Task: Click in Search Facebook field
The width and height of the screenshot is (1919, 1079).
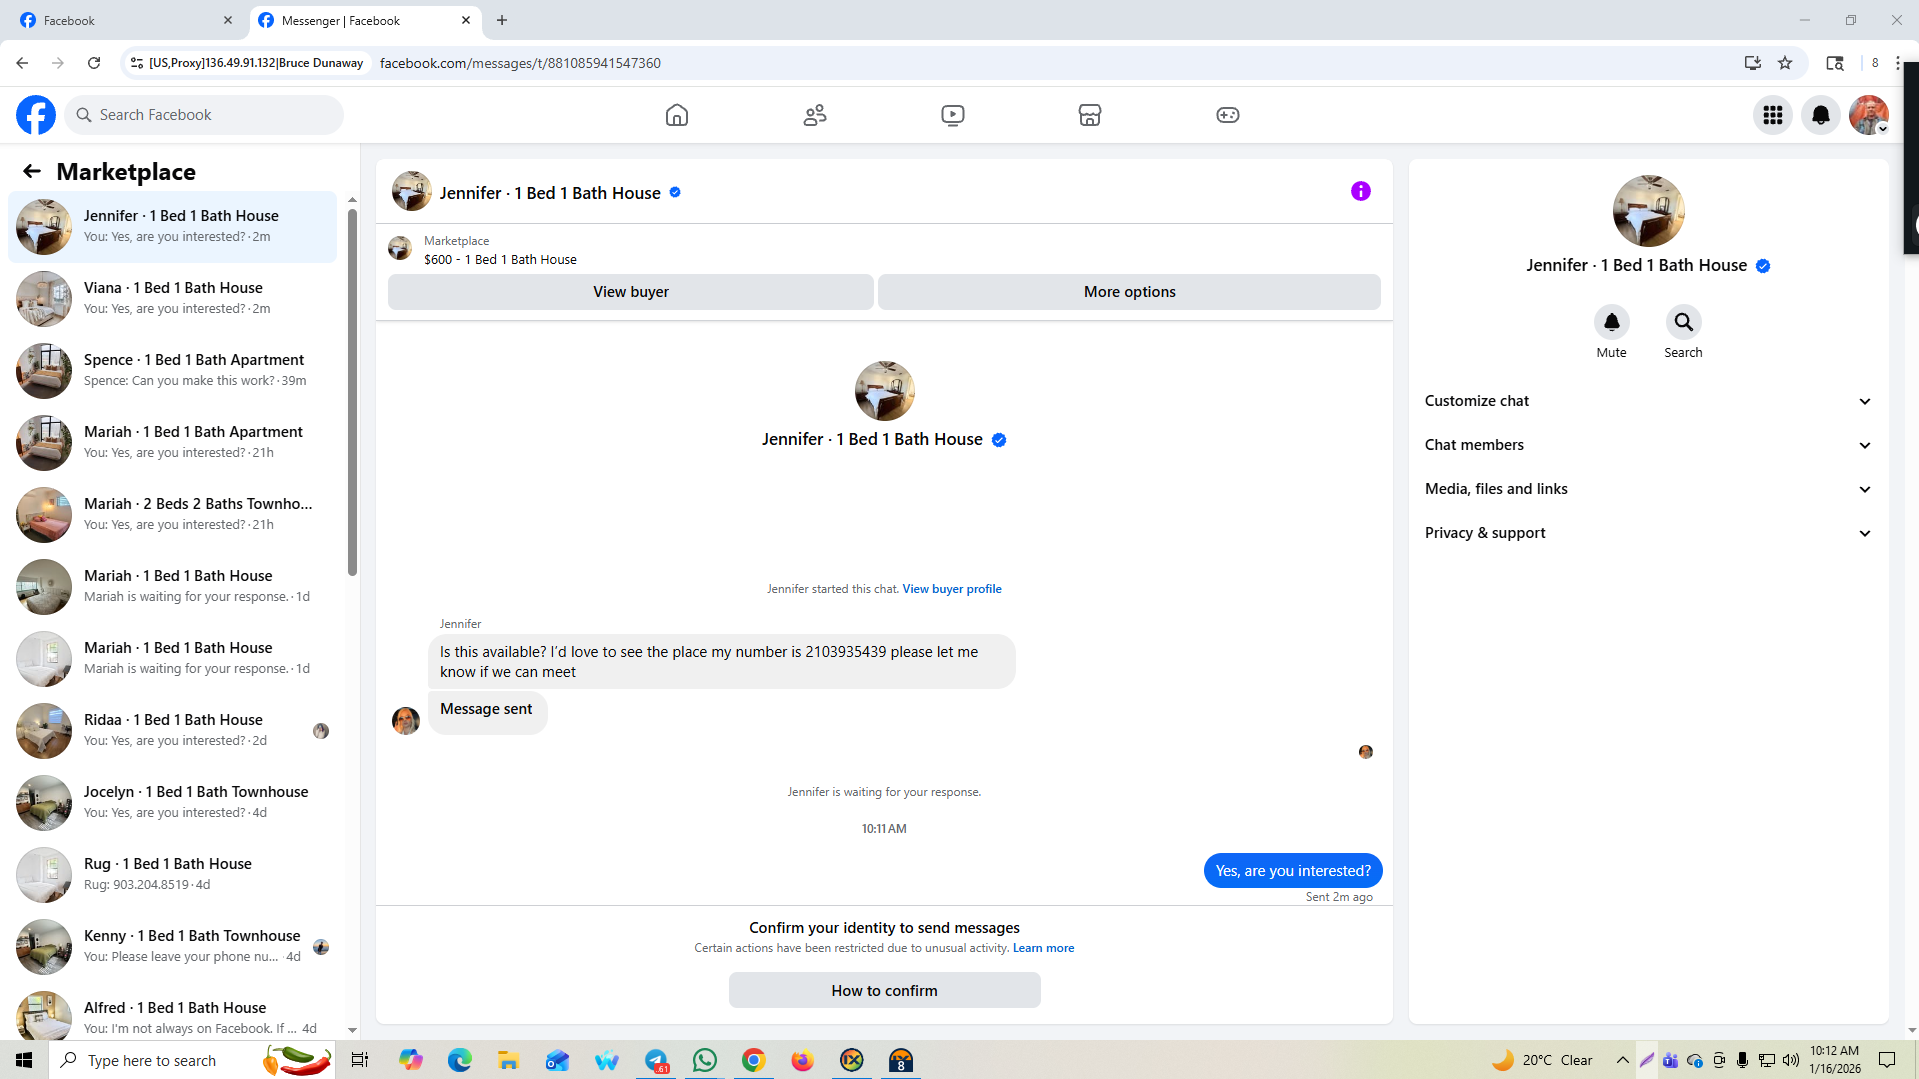Action: pos(205,115)
